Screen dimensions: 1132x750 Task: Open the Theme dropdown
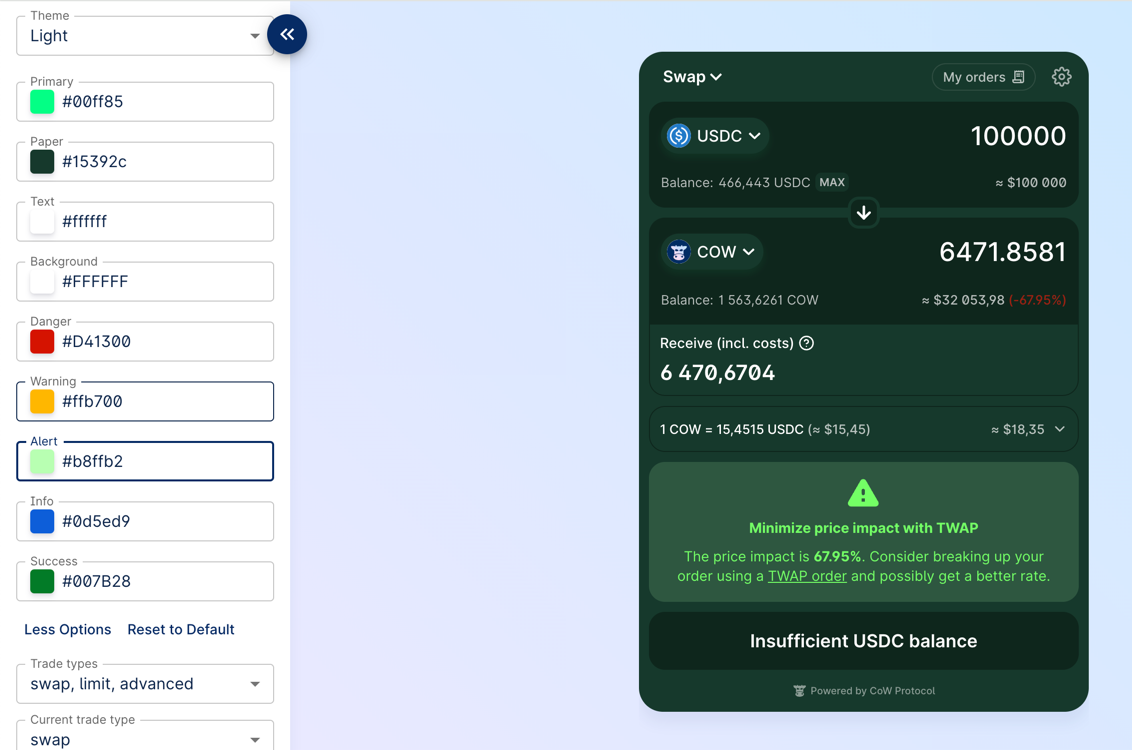[144, 35]
